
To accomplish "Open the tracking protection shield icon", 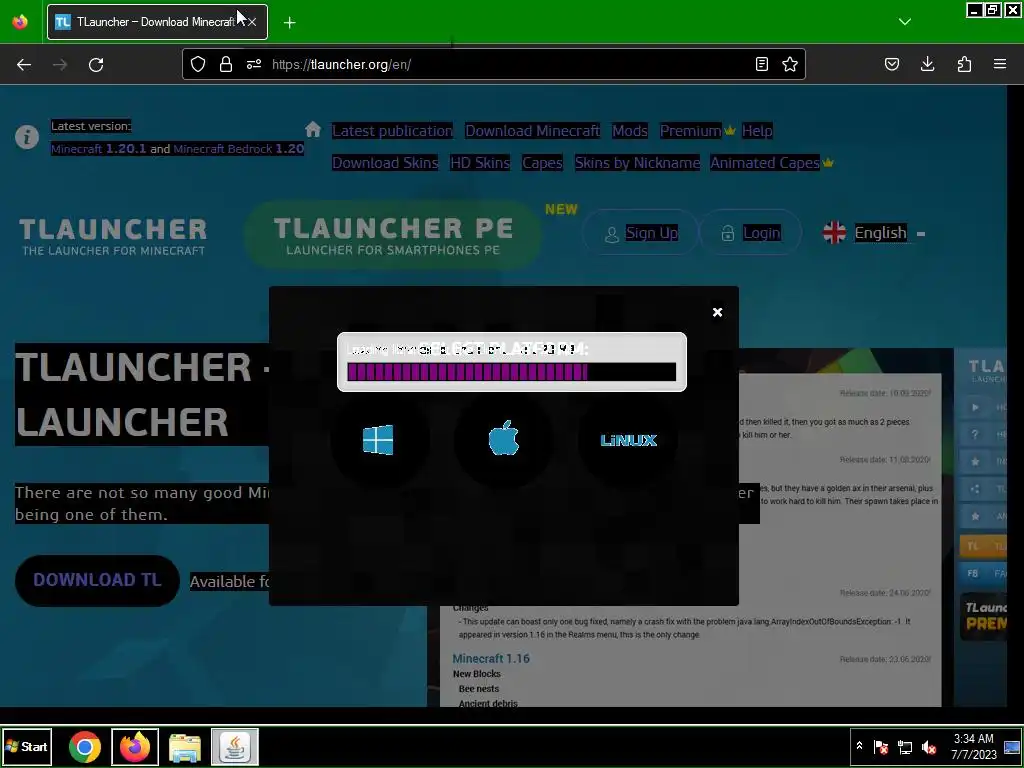I will 198,64.
